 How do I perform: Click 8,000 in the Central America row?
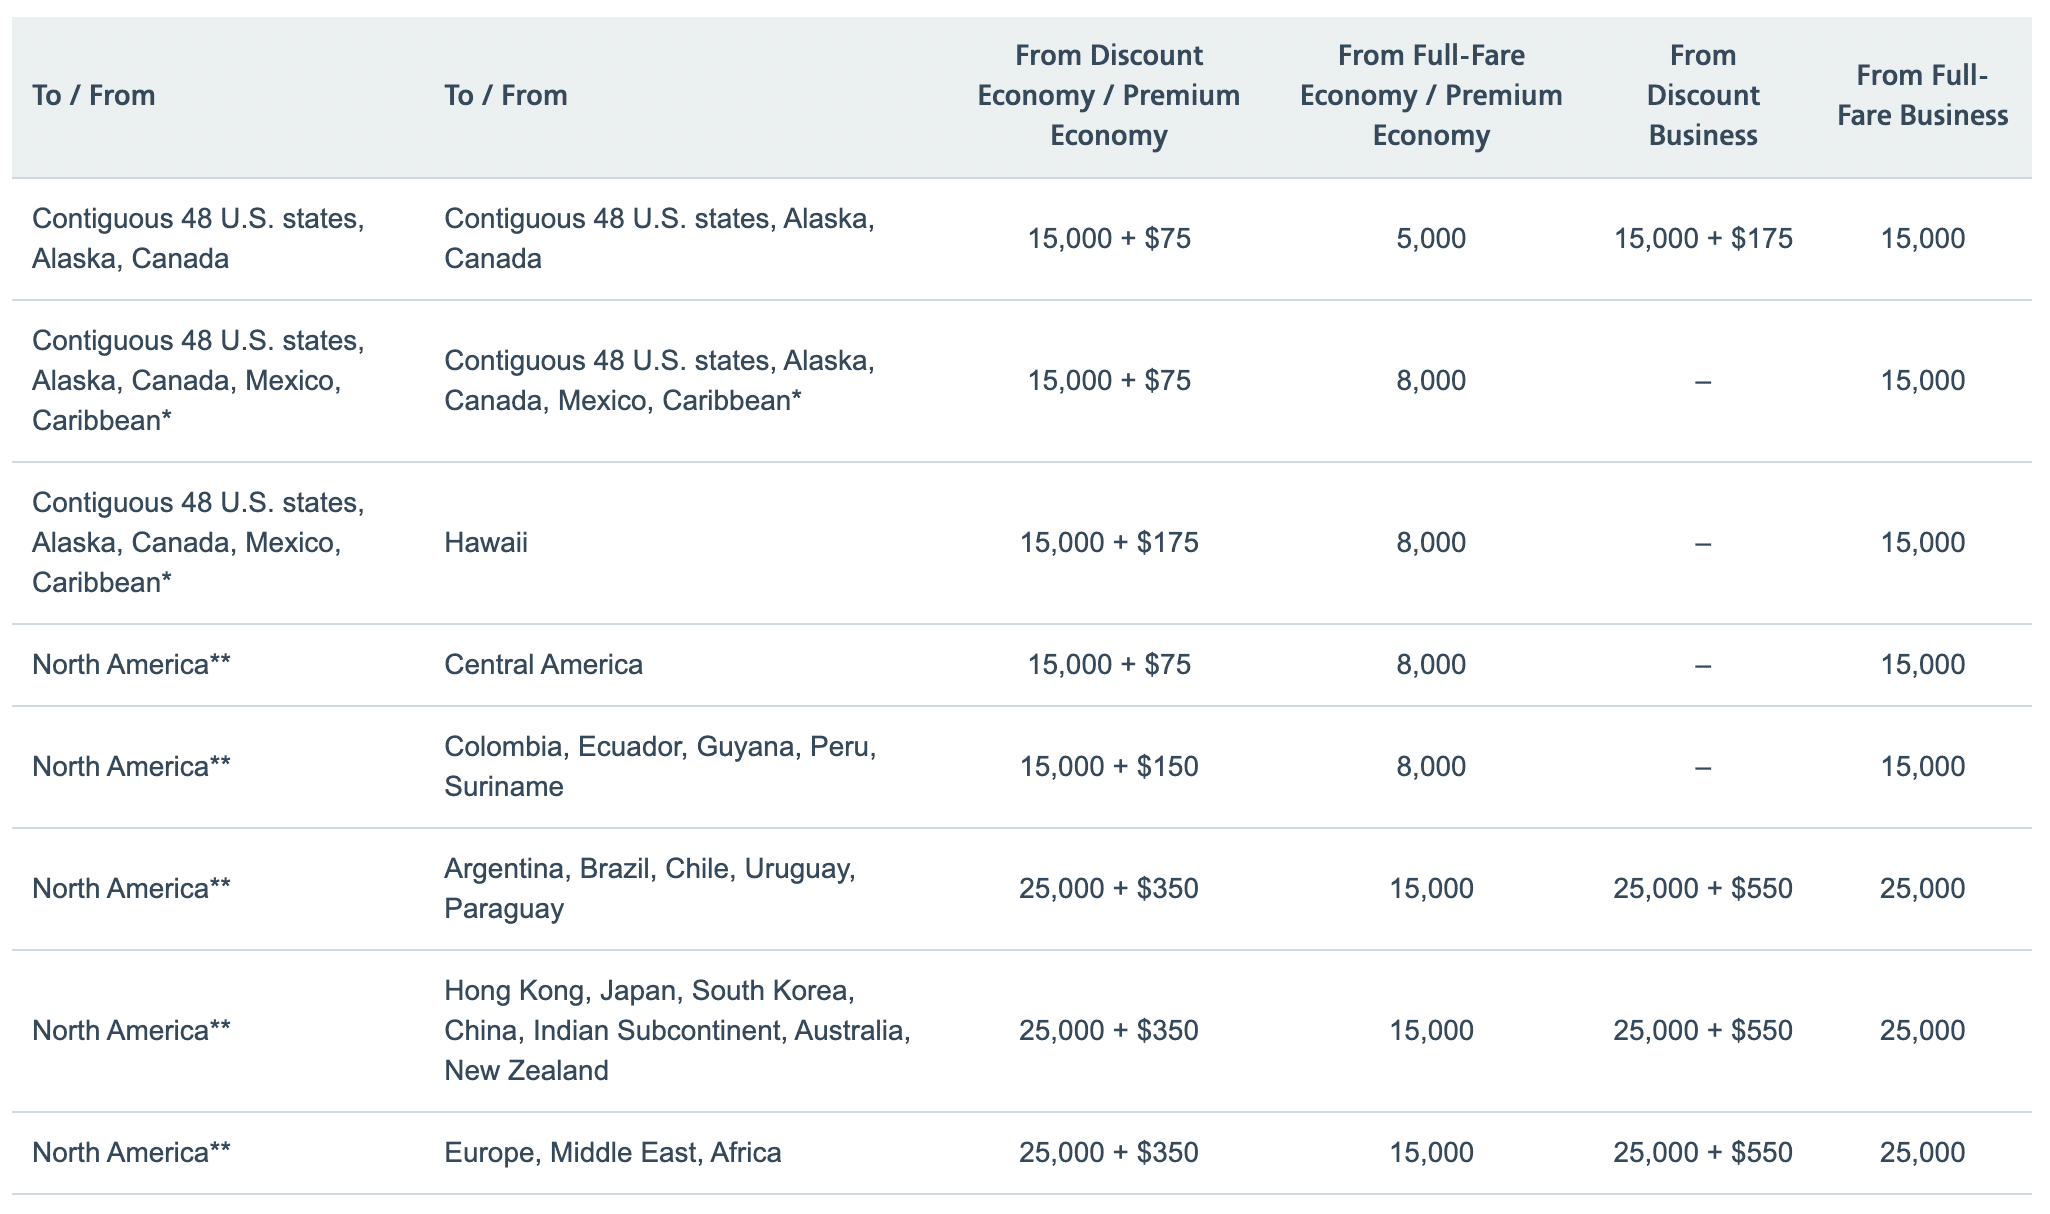coord(1431,665)
